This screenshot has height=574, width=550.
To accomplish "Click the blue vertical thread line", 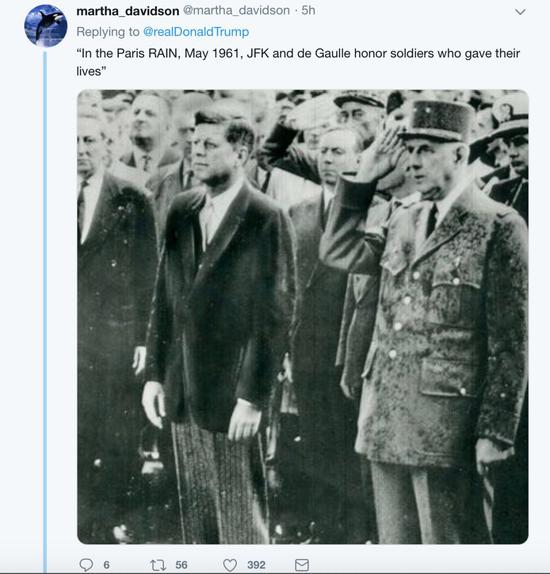I will pyautogui.click(x=45, y=312).
